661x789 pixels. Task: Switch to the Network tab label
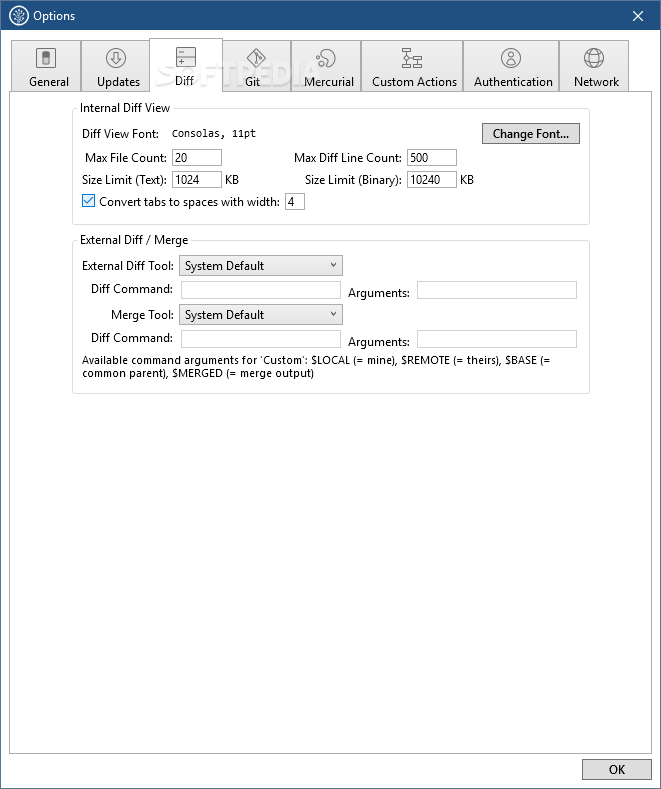point(597,82)
